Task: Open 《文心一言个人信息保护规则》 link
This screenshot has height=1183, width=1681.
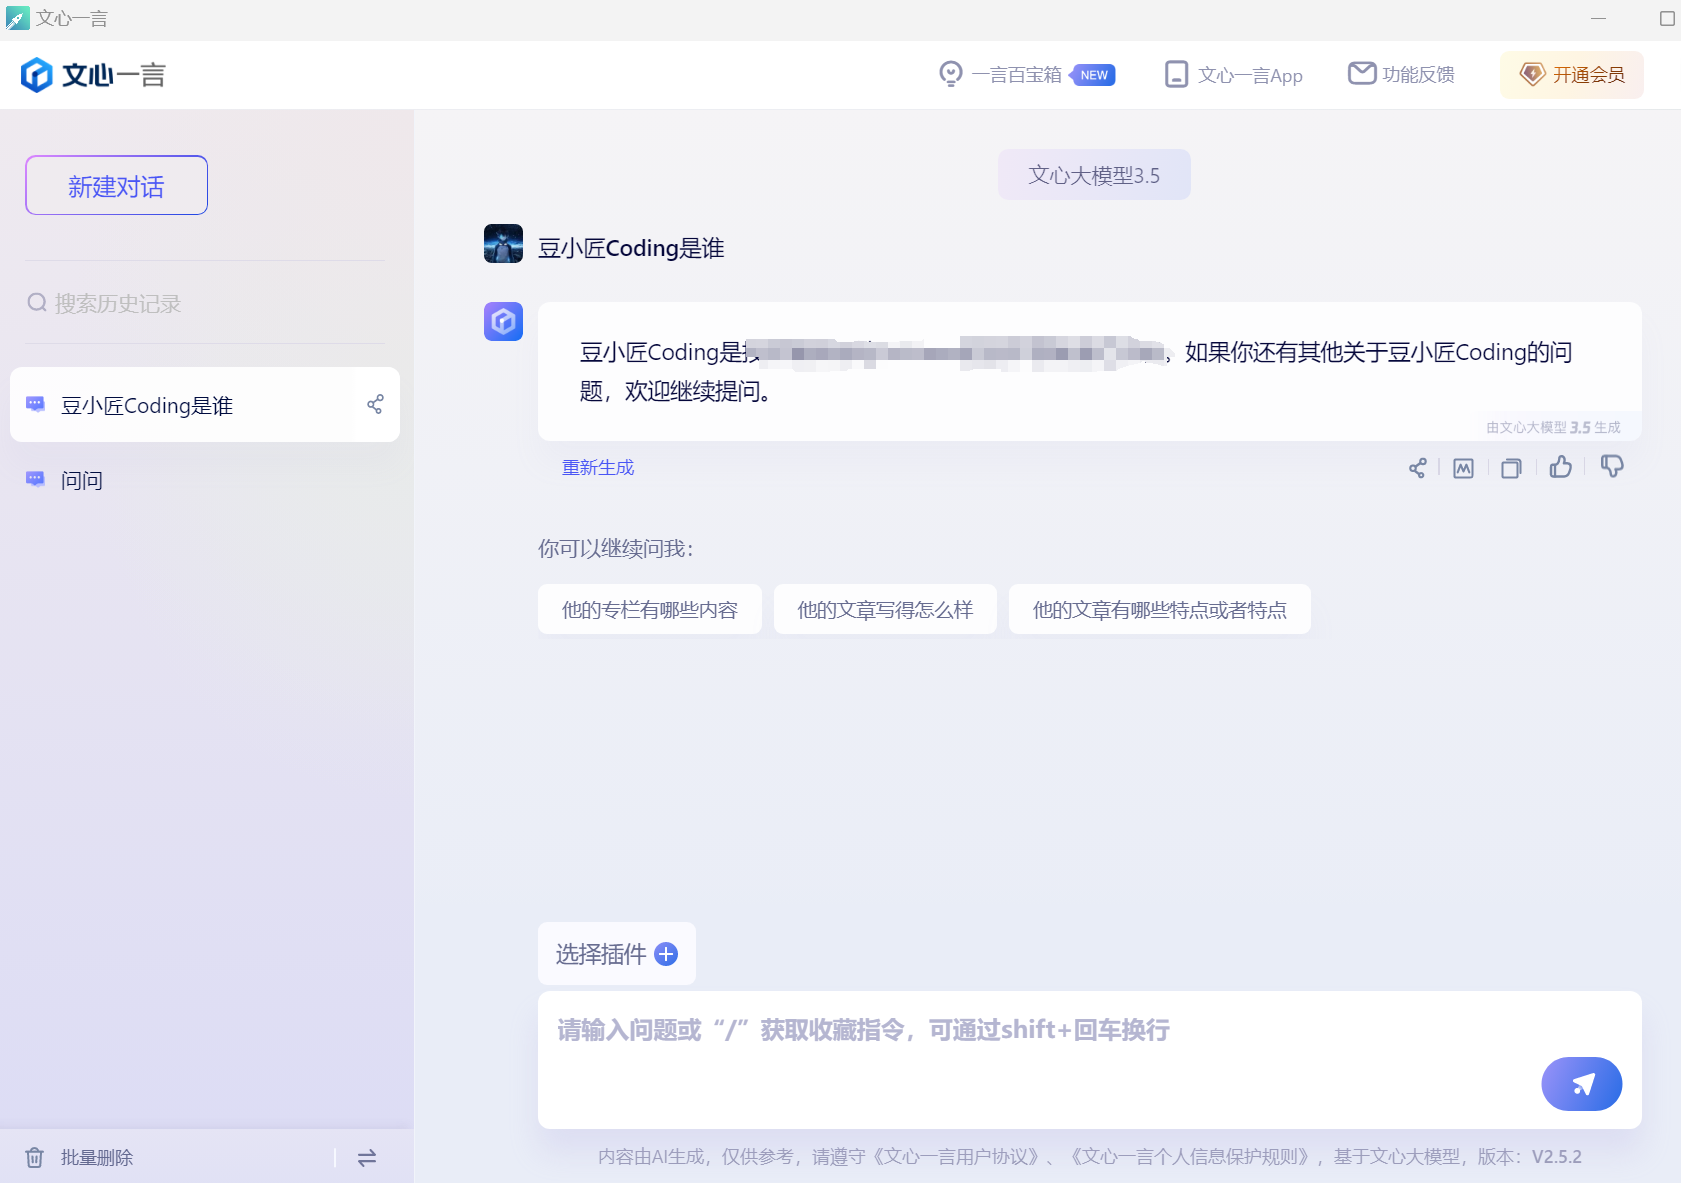Action: (1190, 1157)
